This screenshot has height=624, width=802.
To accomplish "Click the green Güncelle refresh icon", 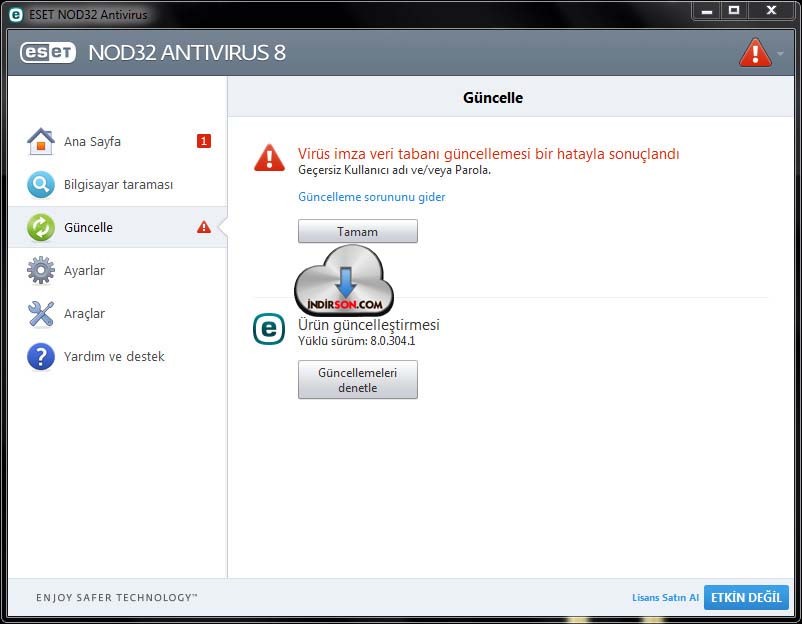I will point(41,227).
